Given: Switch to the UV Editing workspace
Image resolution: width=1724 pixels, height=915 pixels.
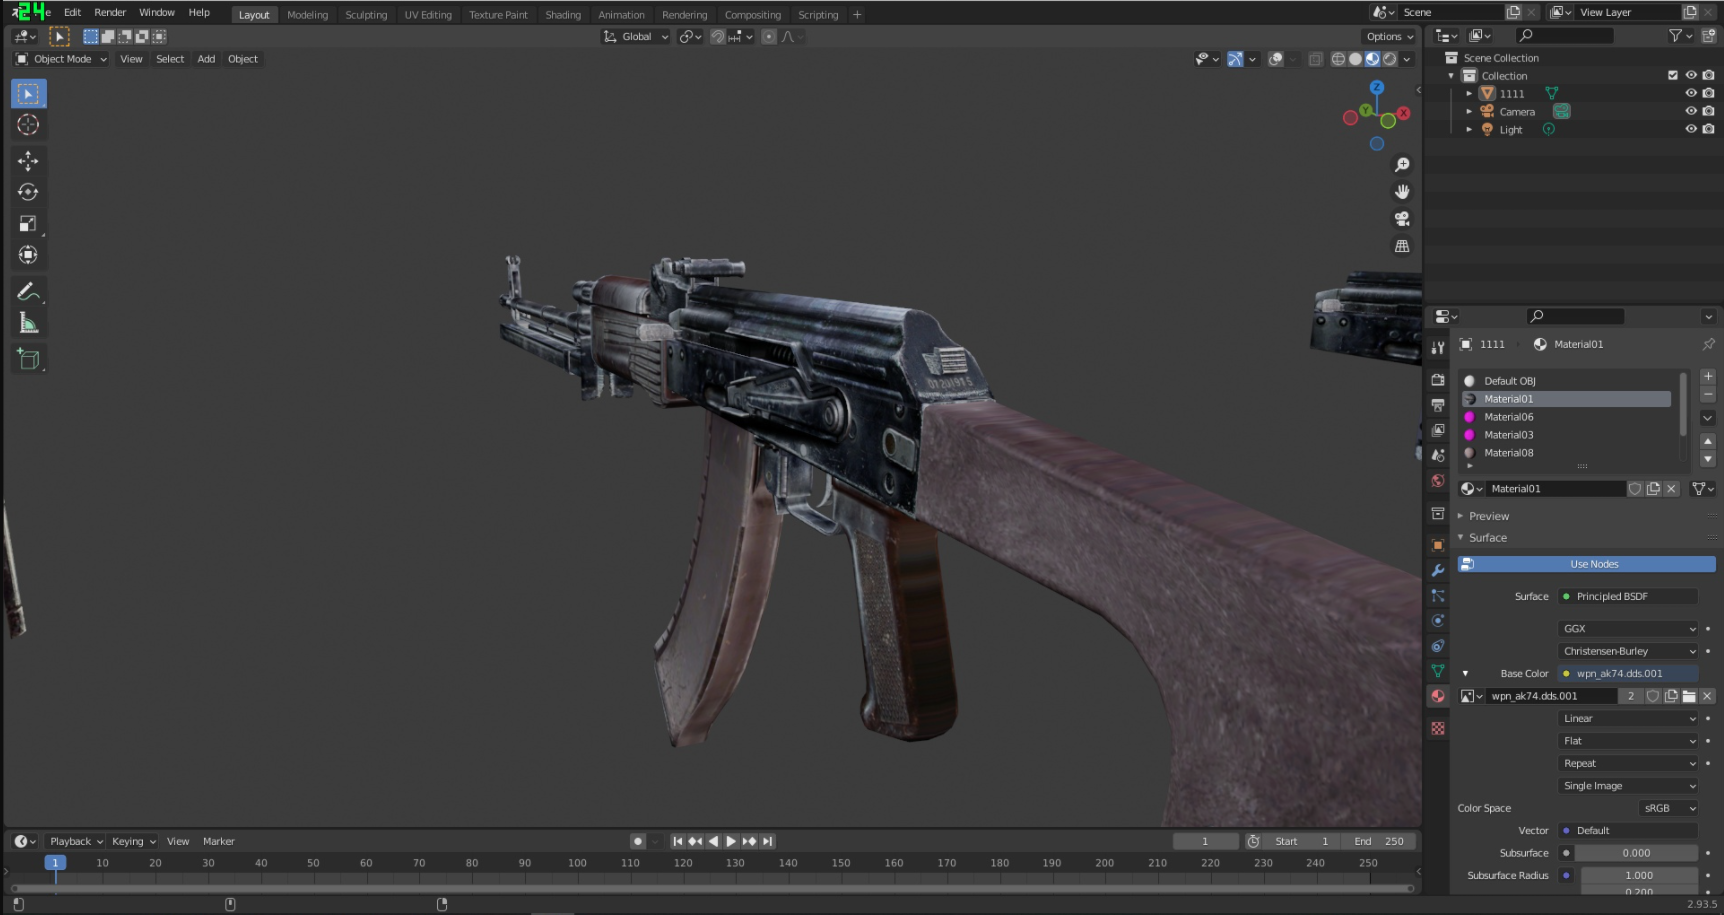Looking at the screenshot, I should pyautogui.click(x=428, y=15).
